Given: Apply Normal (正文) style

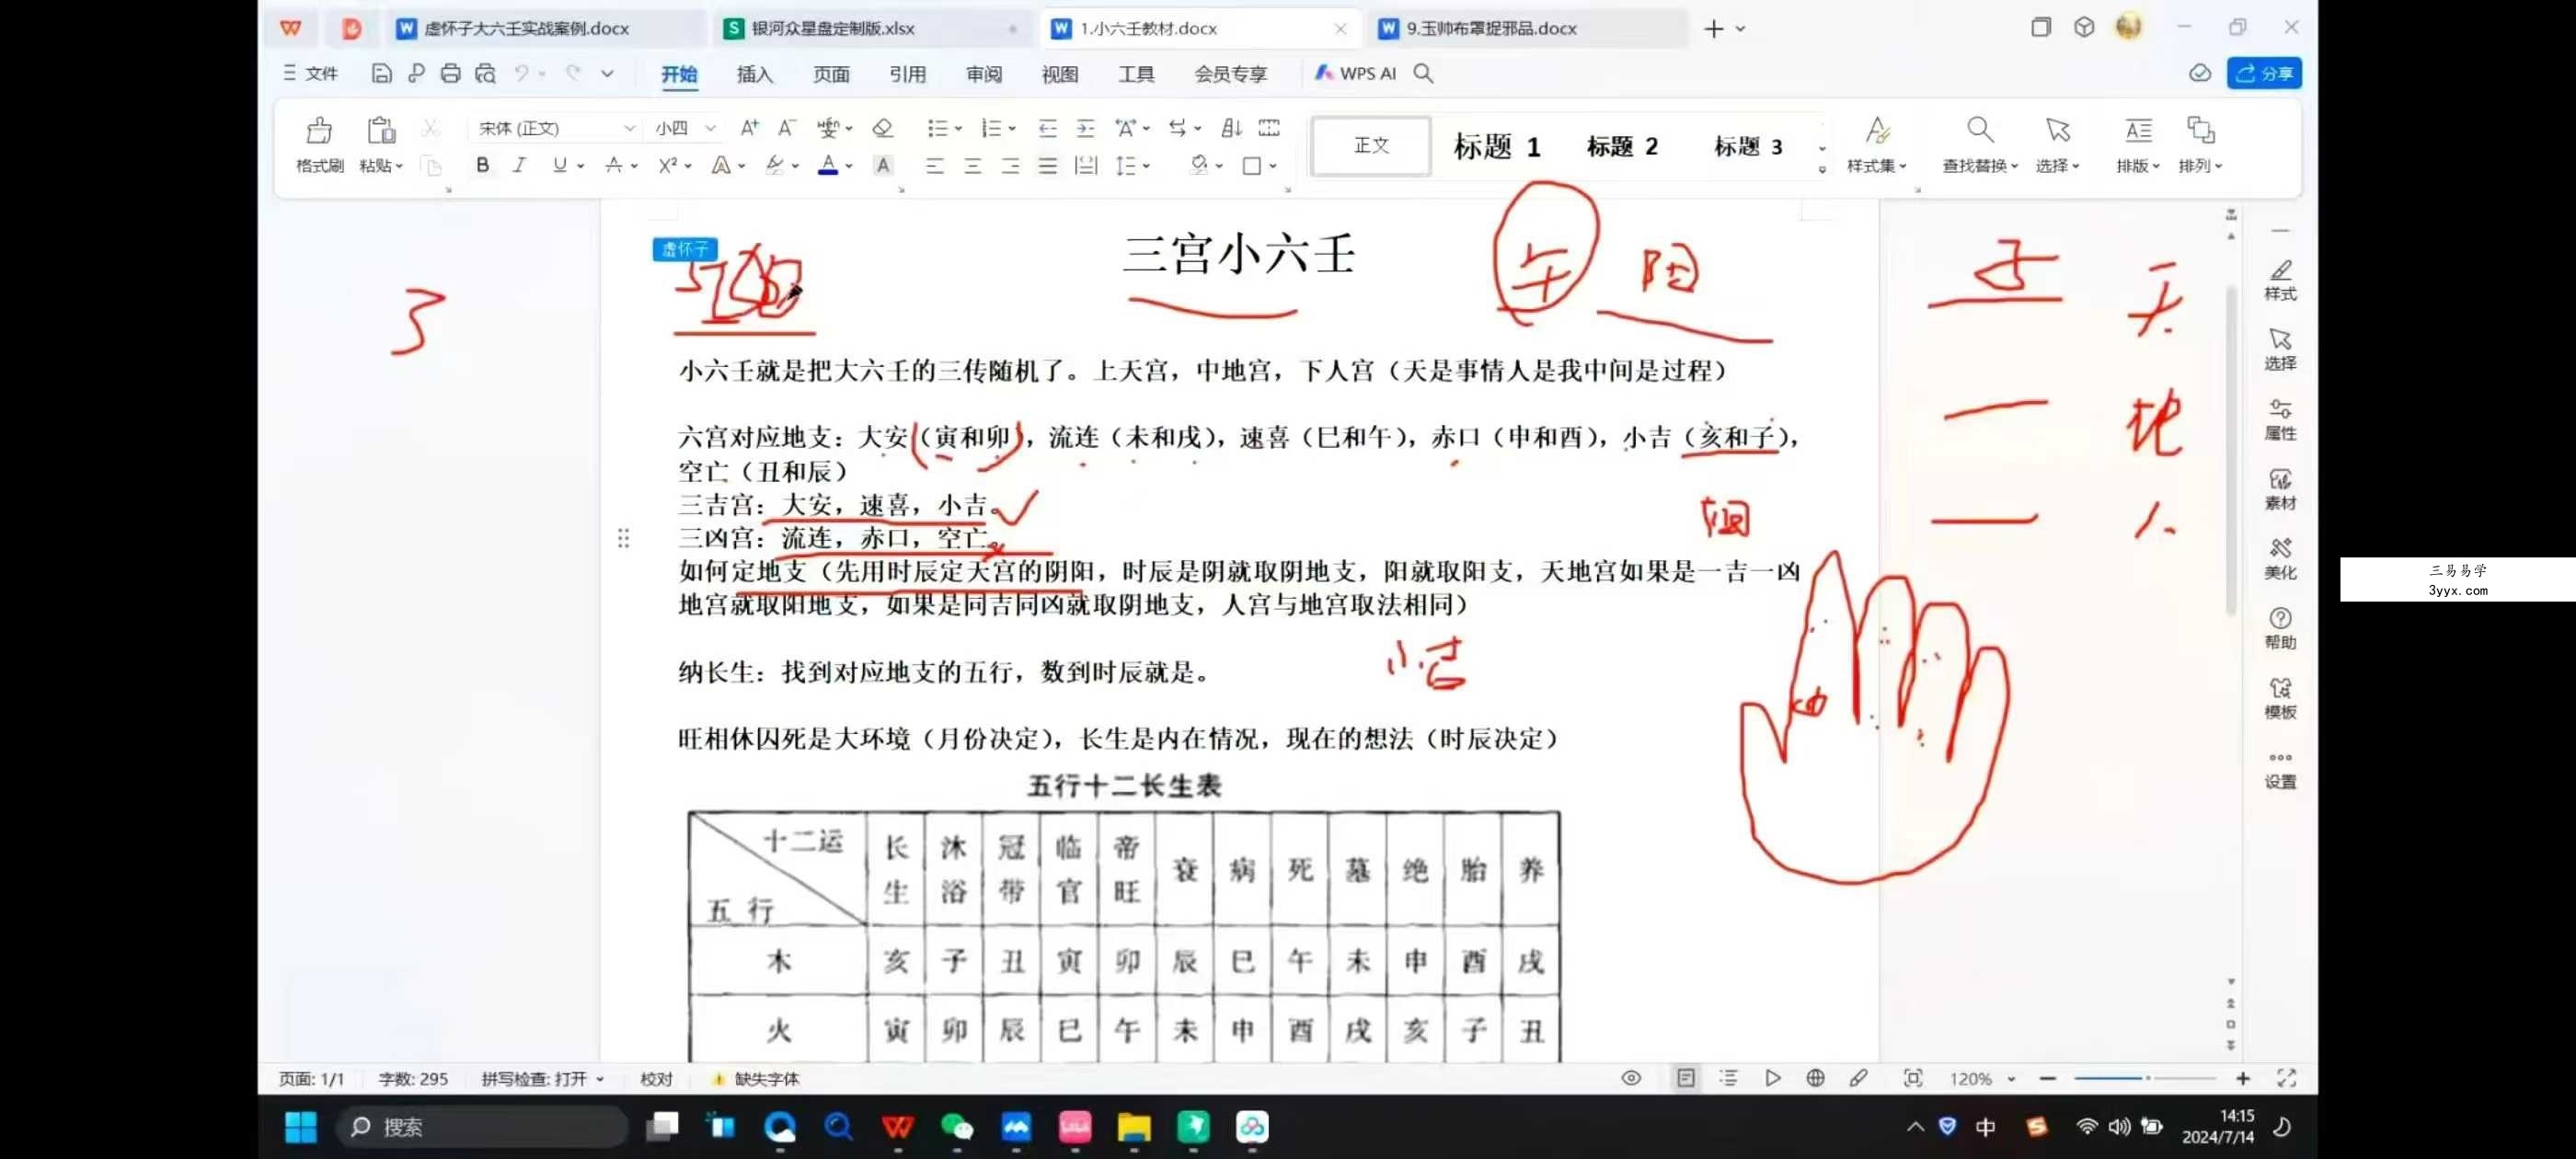Looking at the screenshot, I should coord(1371,146).
